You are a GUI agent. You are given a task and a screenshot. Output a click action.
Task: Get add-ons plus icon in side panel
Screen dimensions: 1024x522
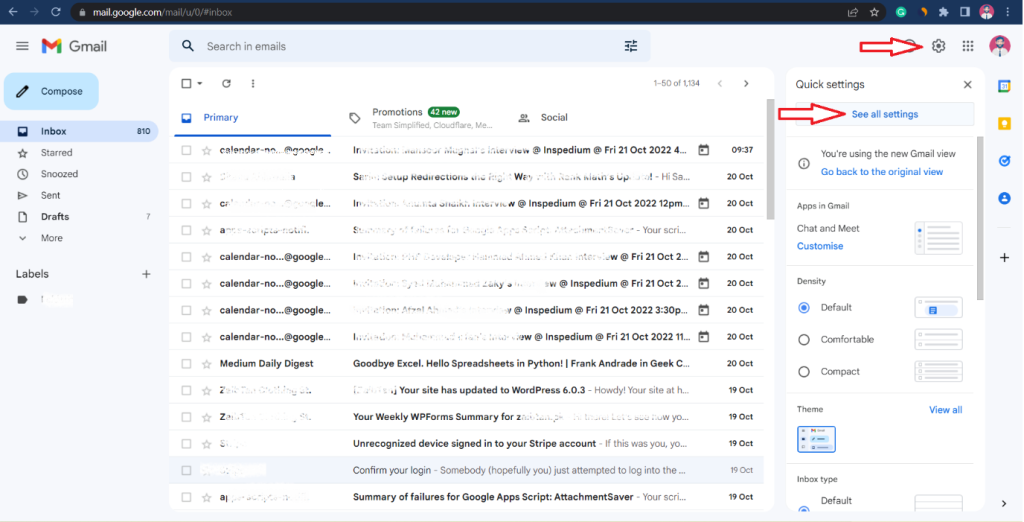tap(1004, 257)
